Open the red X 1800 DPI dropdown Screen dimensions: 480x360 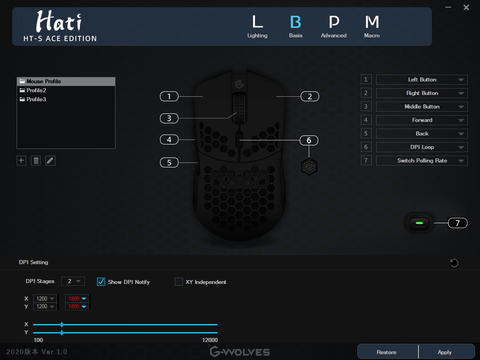[x=77, y=299]
